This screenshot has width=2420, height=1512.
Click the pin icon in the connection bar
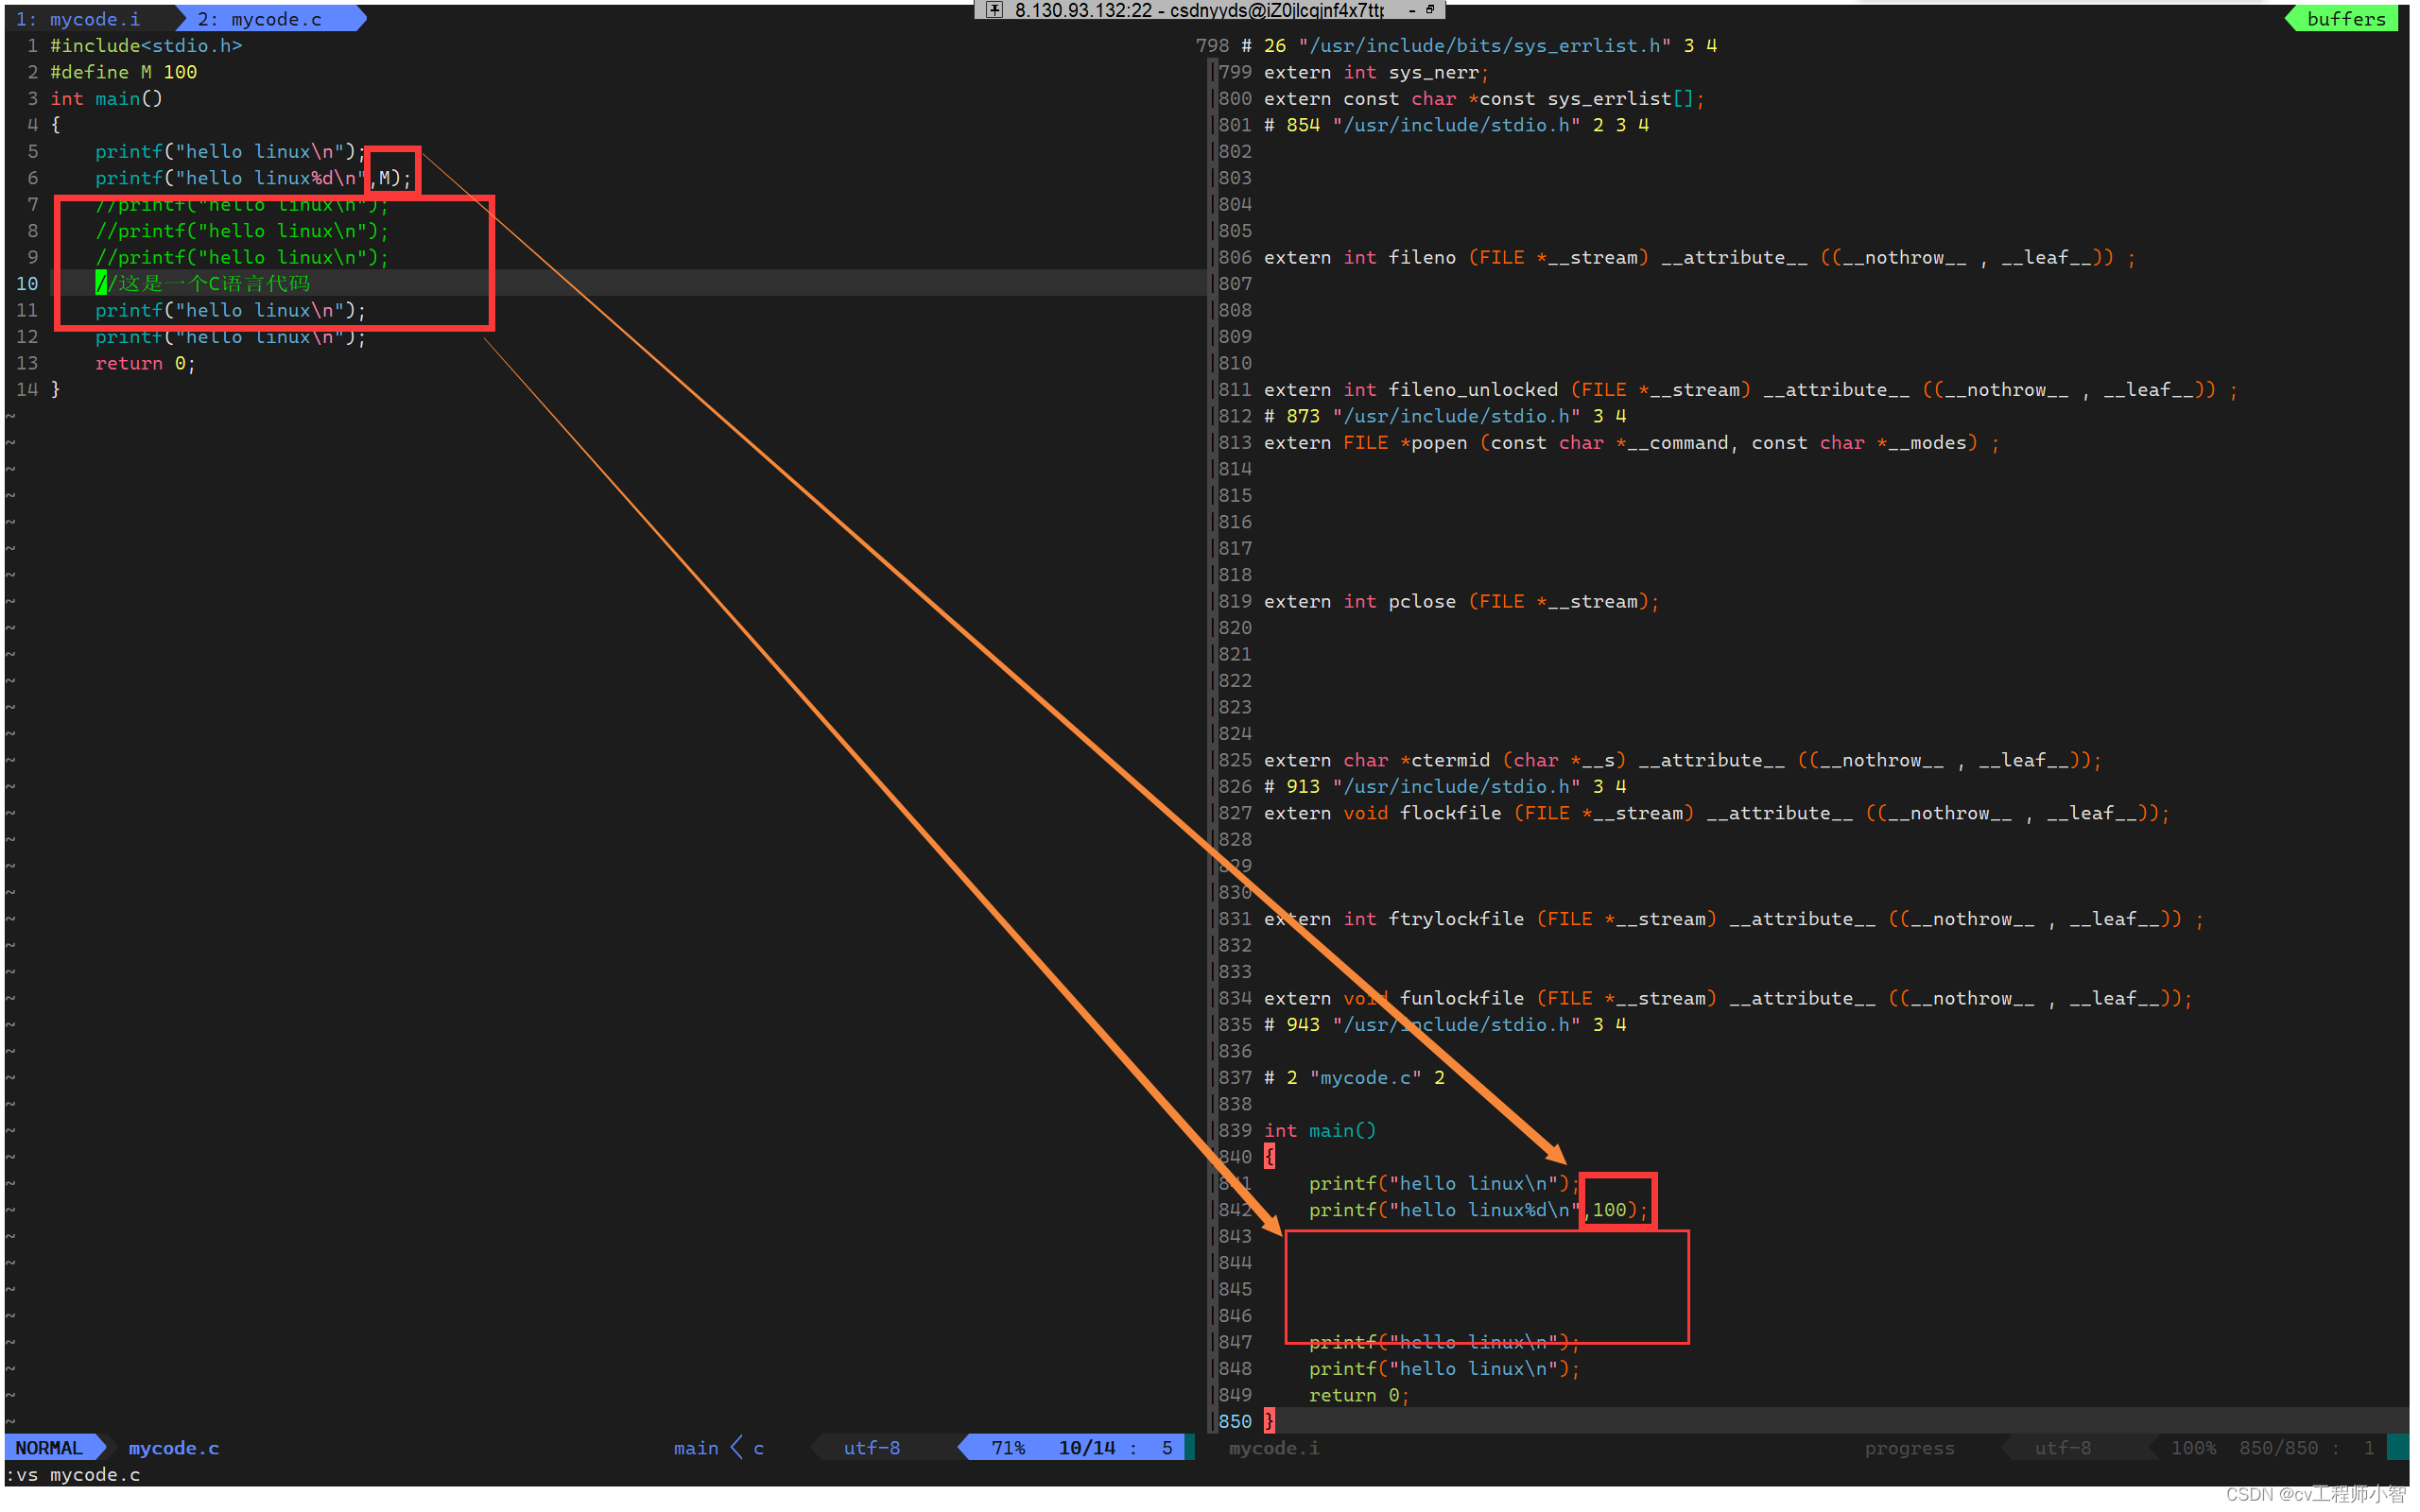pos(994,10)
